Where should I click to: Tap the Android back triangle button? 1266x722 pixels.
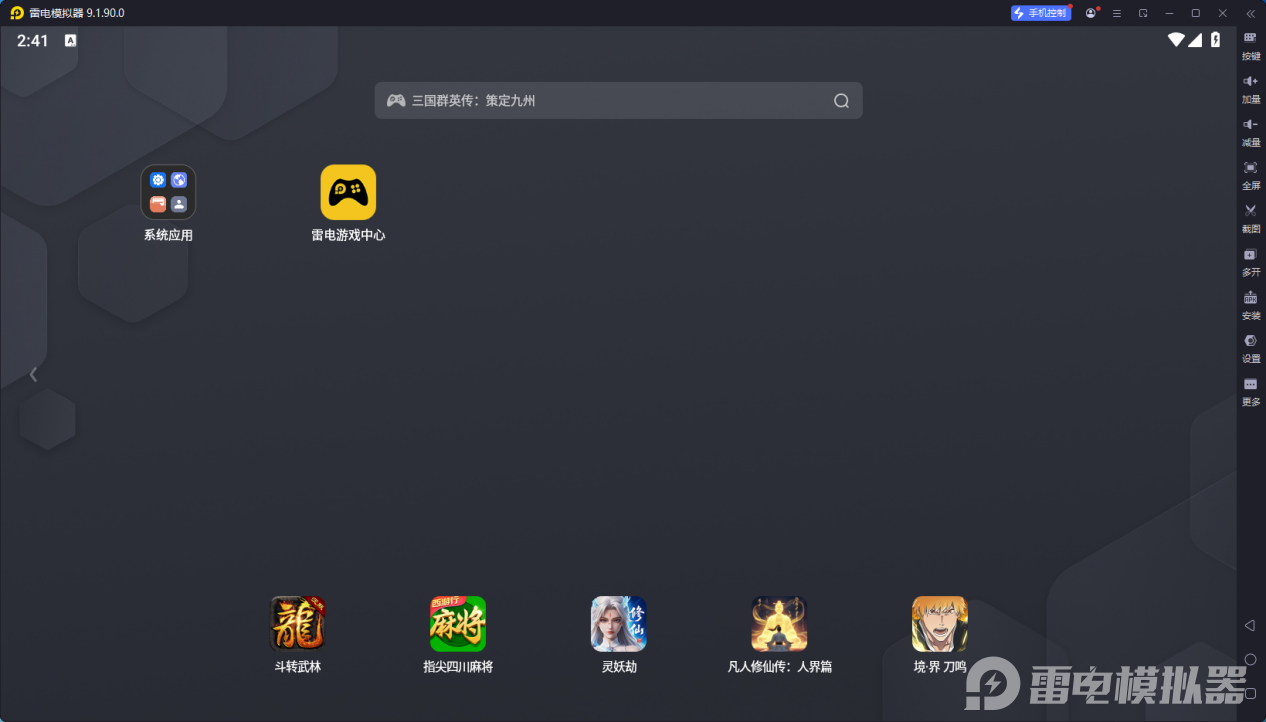click(x=1250, y=625)
